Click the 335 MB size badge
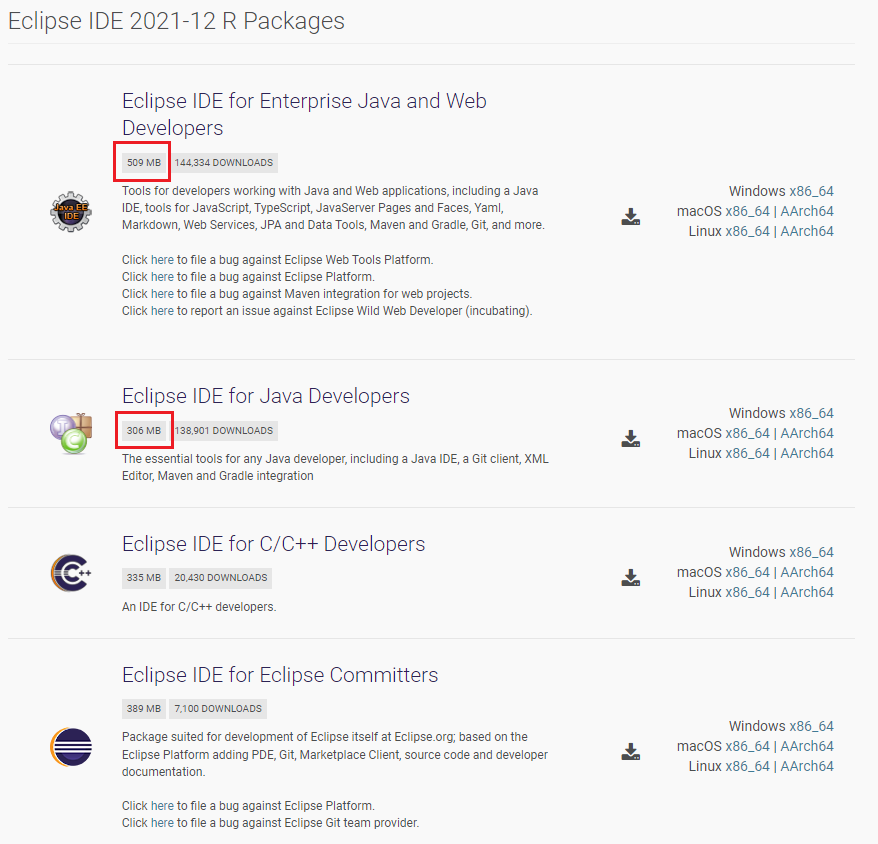The width and height of the screenshot is (878, 844). [143, 577]
